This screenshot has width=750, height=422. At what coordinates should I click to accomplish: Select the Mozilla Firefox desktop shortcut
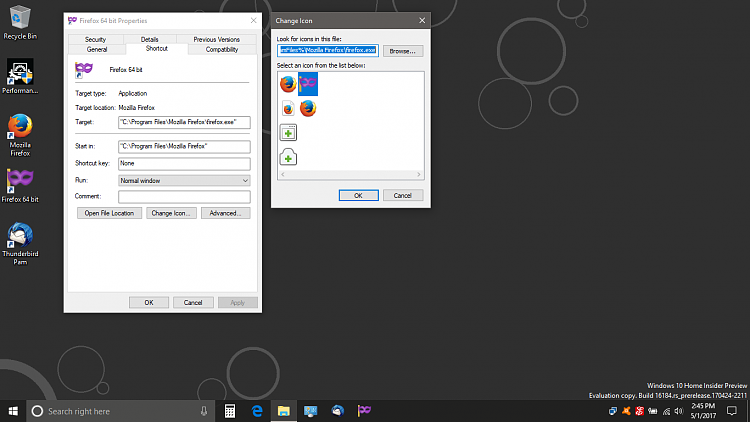(x=20, y=135)
